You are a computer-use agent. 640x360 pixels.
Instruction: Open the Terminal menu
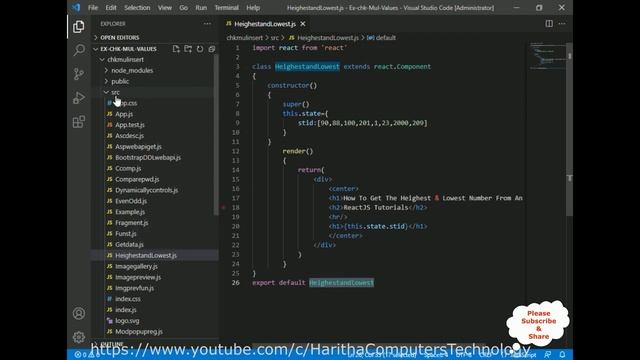pyautogui.click(x=227, y=8)
